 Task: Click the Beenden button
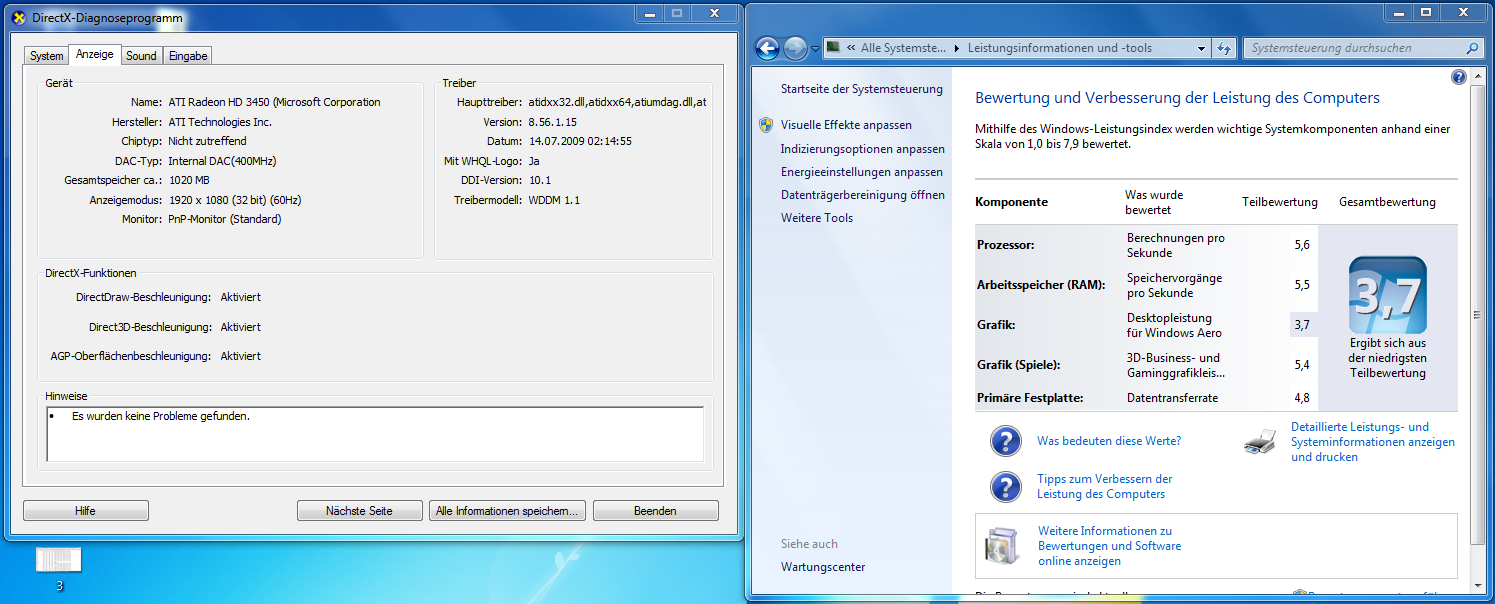[x=655, y=511]
